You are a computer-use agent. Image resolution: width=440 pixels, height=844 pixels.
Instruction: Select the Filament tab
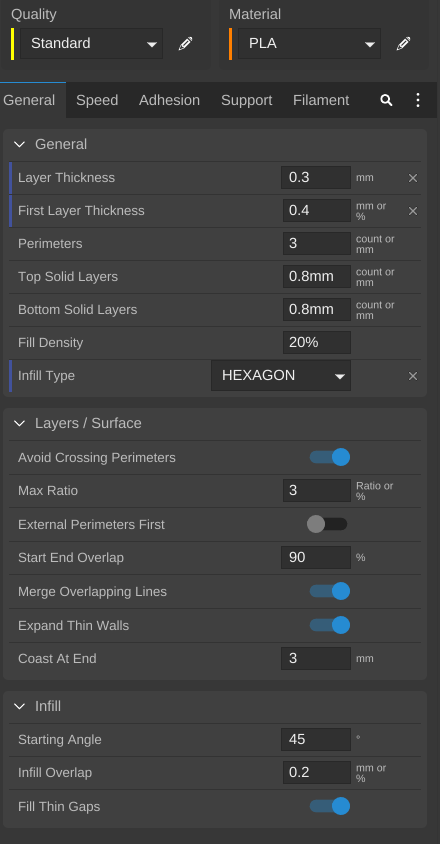(x=321, y=100)
